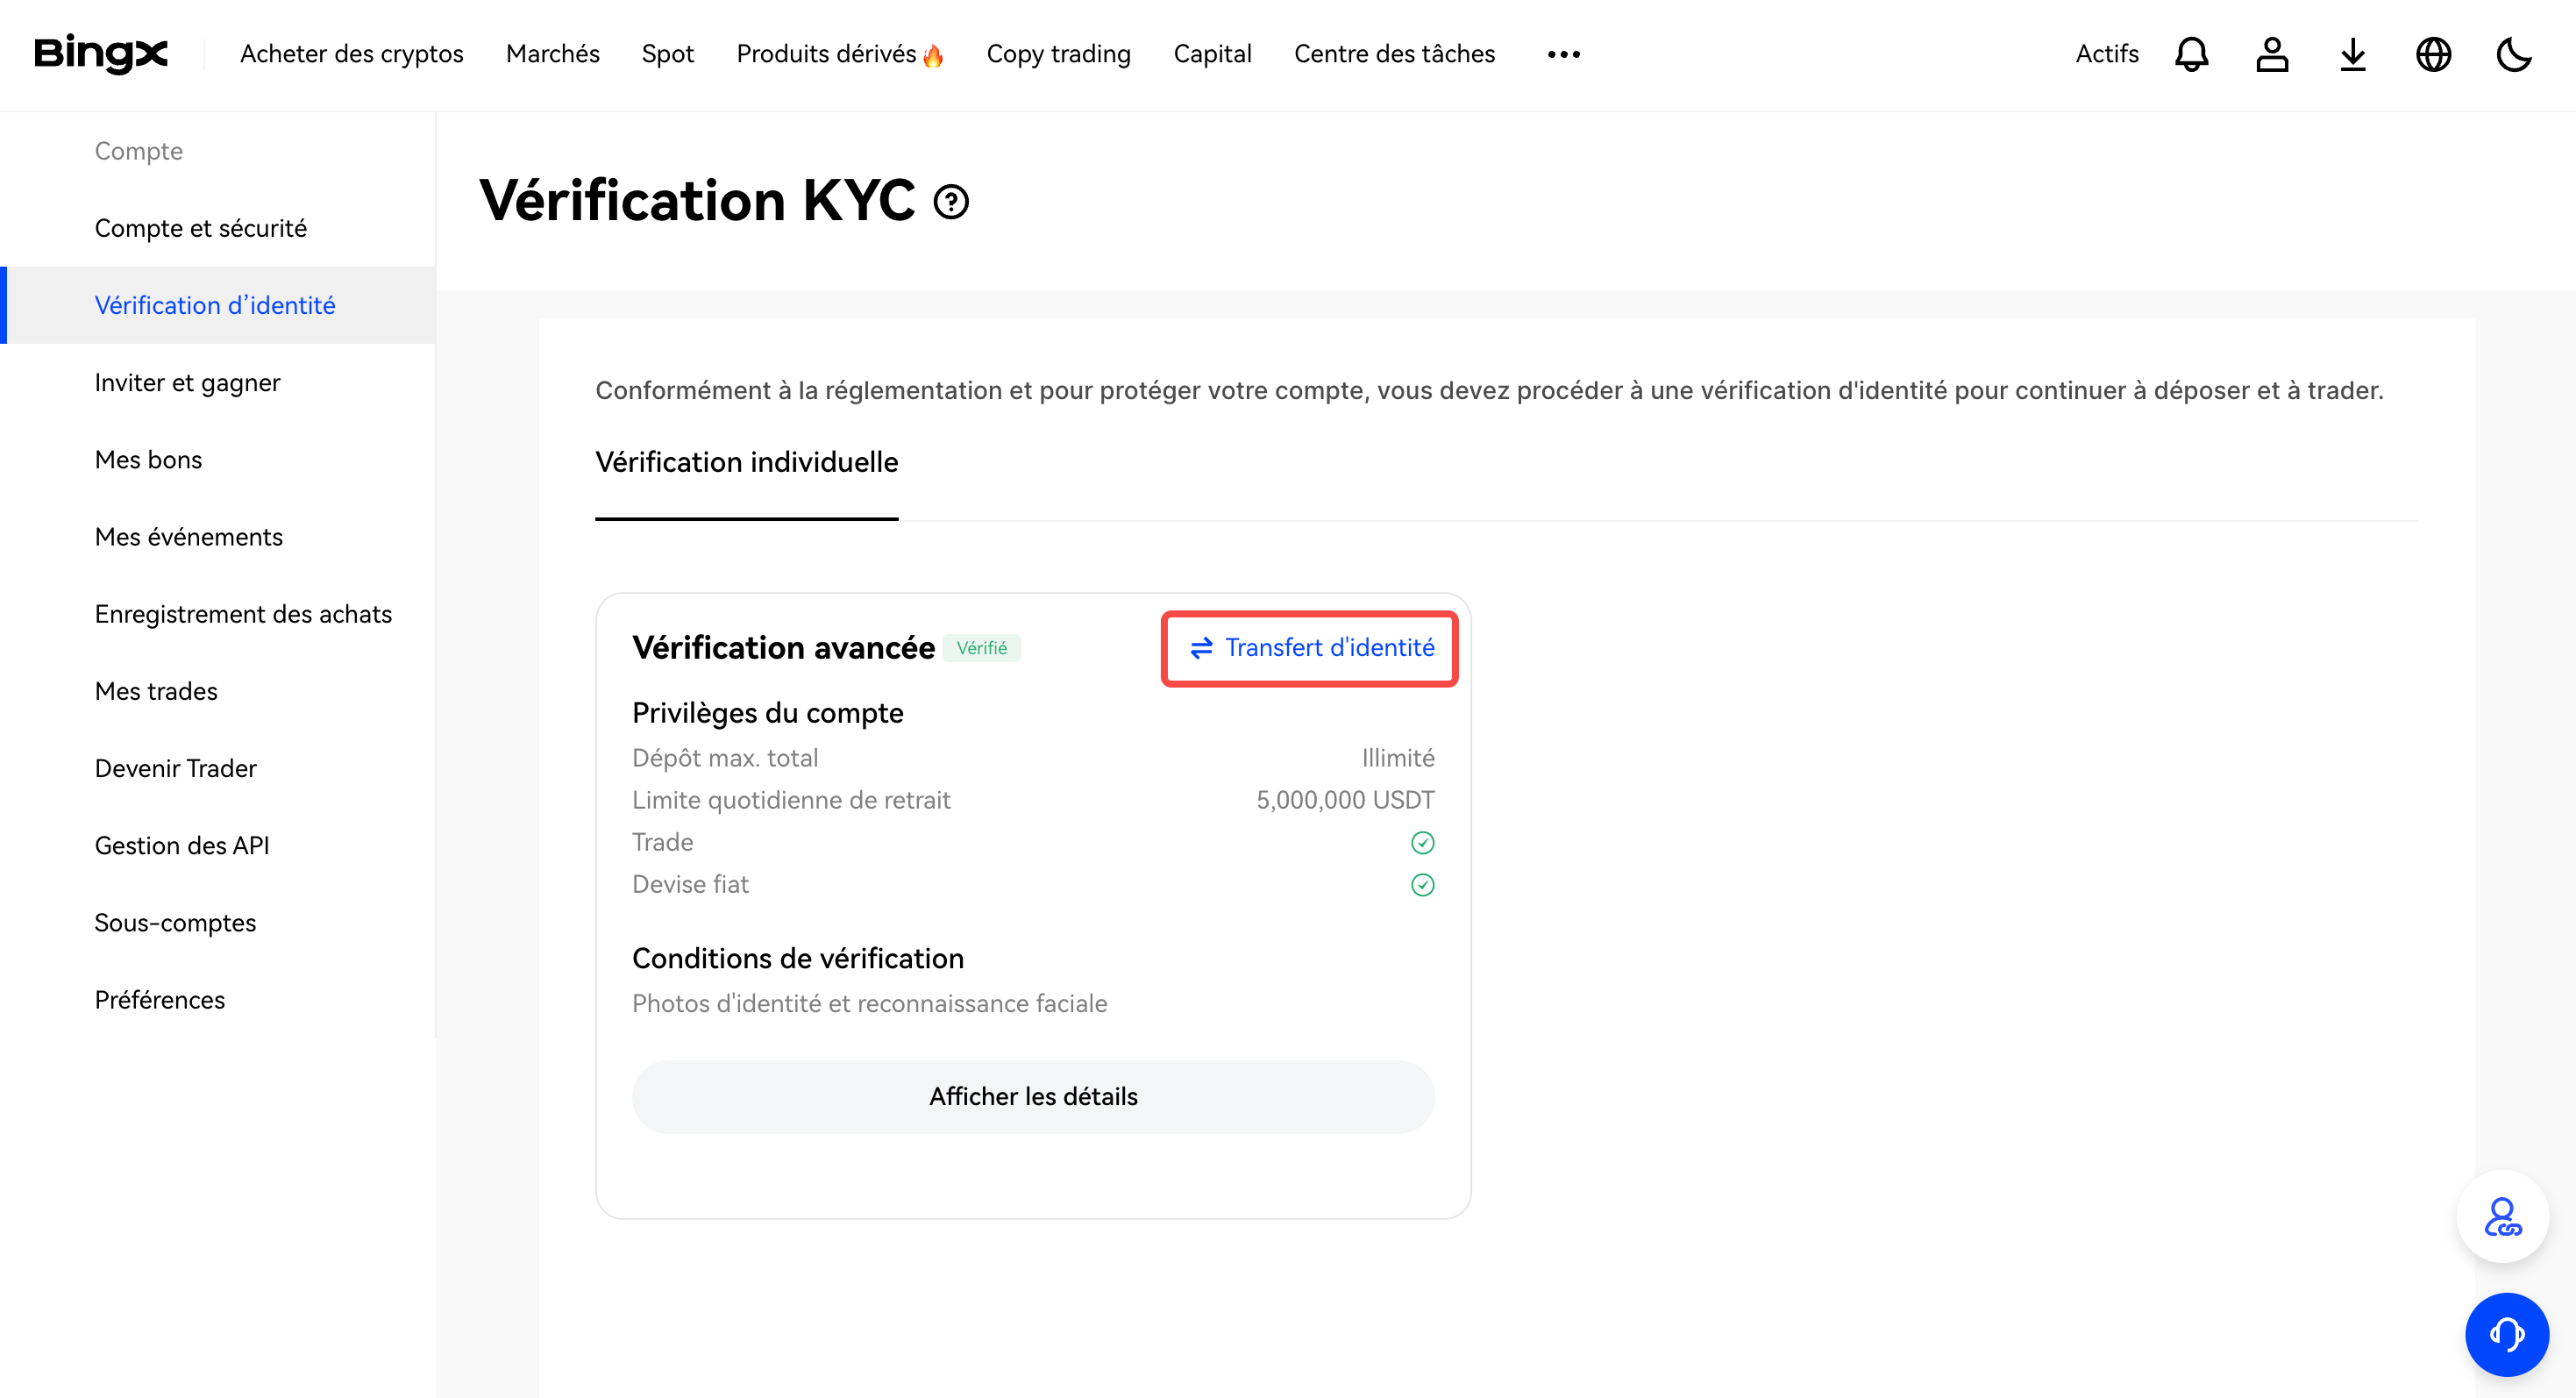Click the Vérifié status badge
The image size is (2576, 1398).
[981, 648]
